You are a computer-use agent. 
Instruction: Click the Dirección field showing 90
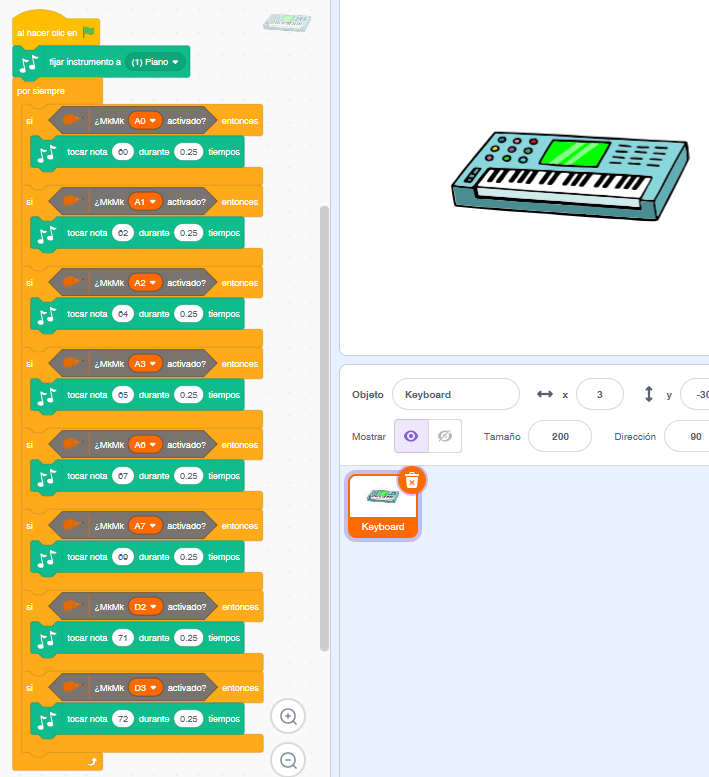pyautogui.click(x=687, y=436)
